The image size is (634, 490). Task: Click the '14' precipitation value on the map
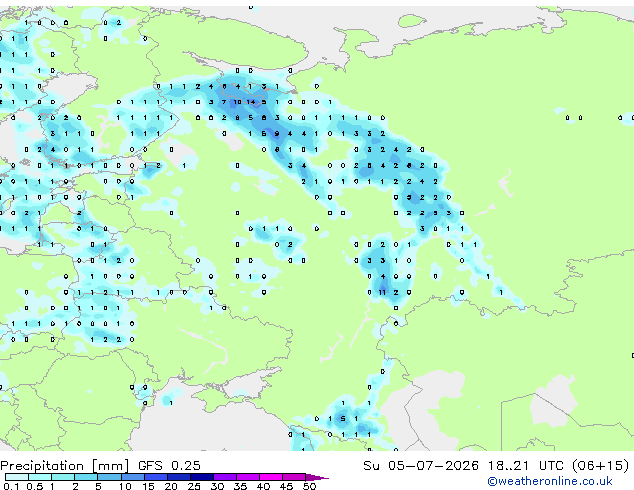click(x=251, y=102)
